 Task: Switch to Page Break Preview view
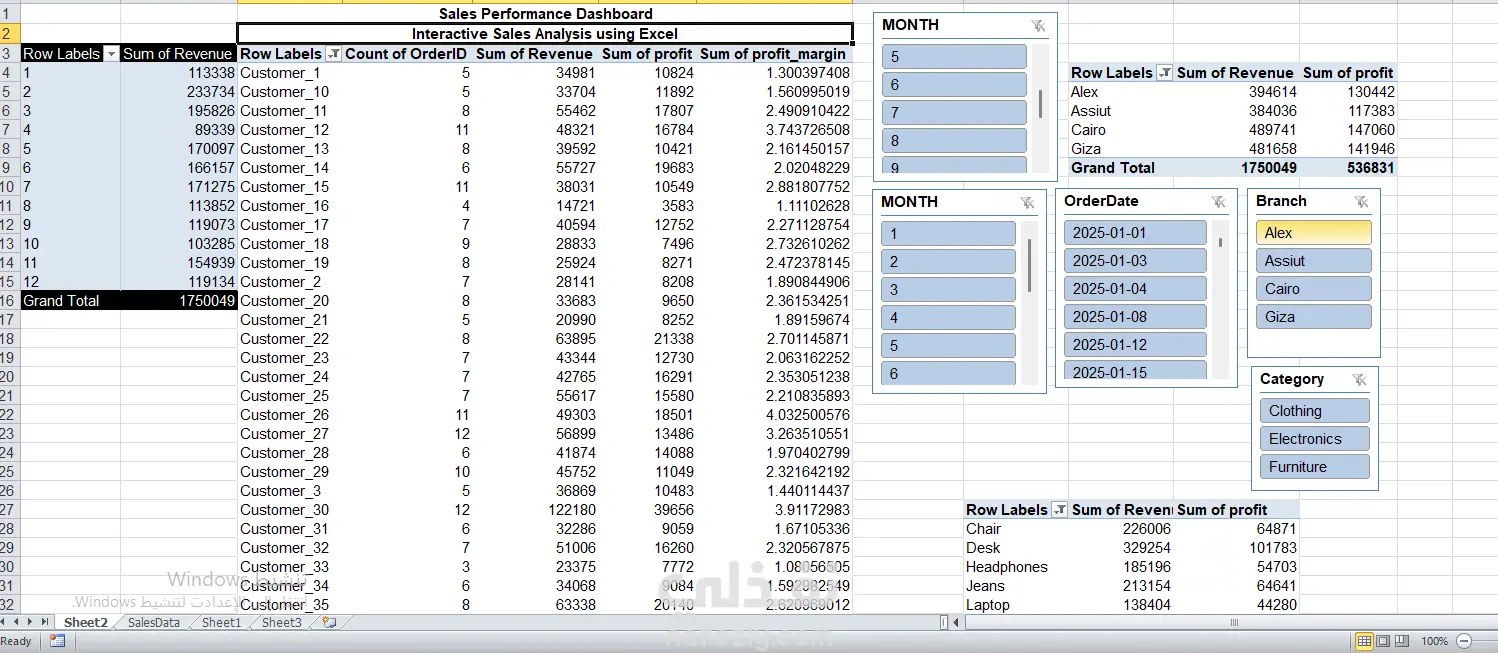point(1401,641)
